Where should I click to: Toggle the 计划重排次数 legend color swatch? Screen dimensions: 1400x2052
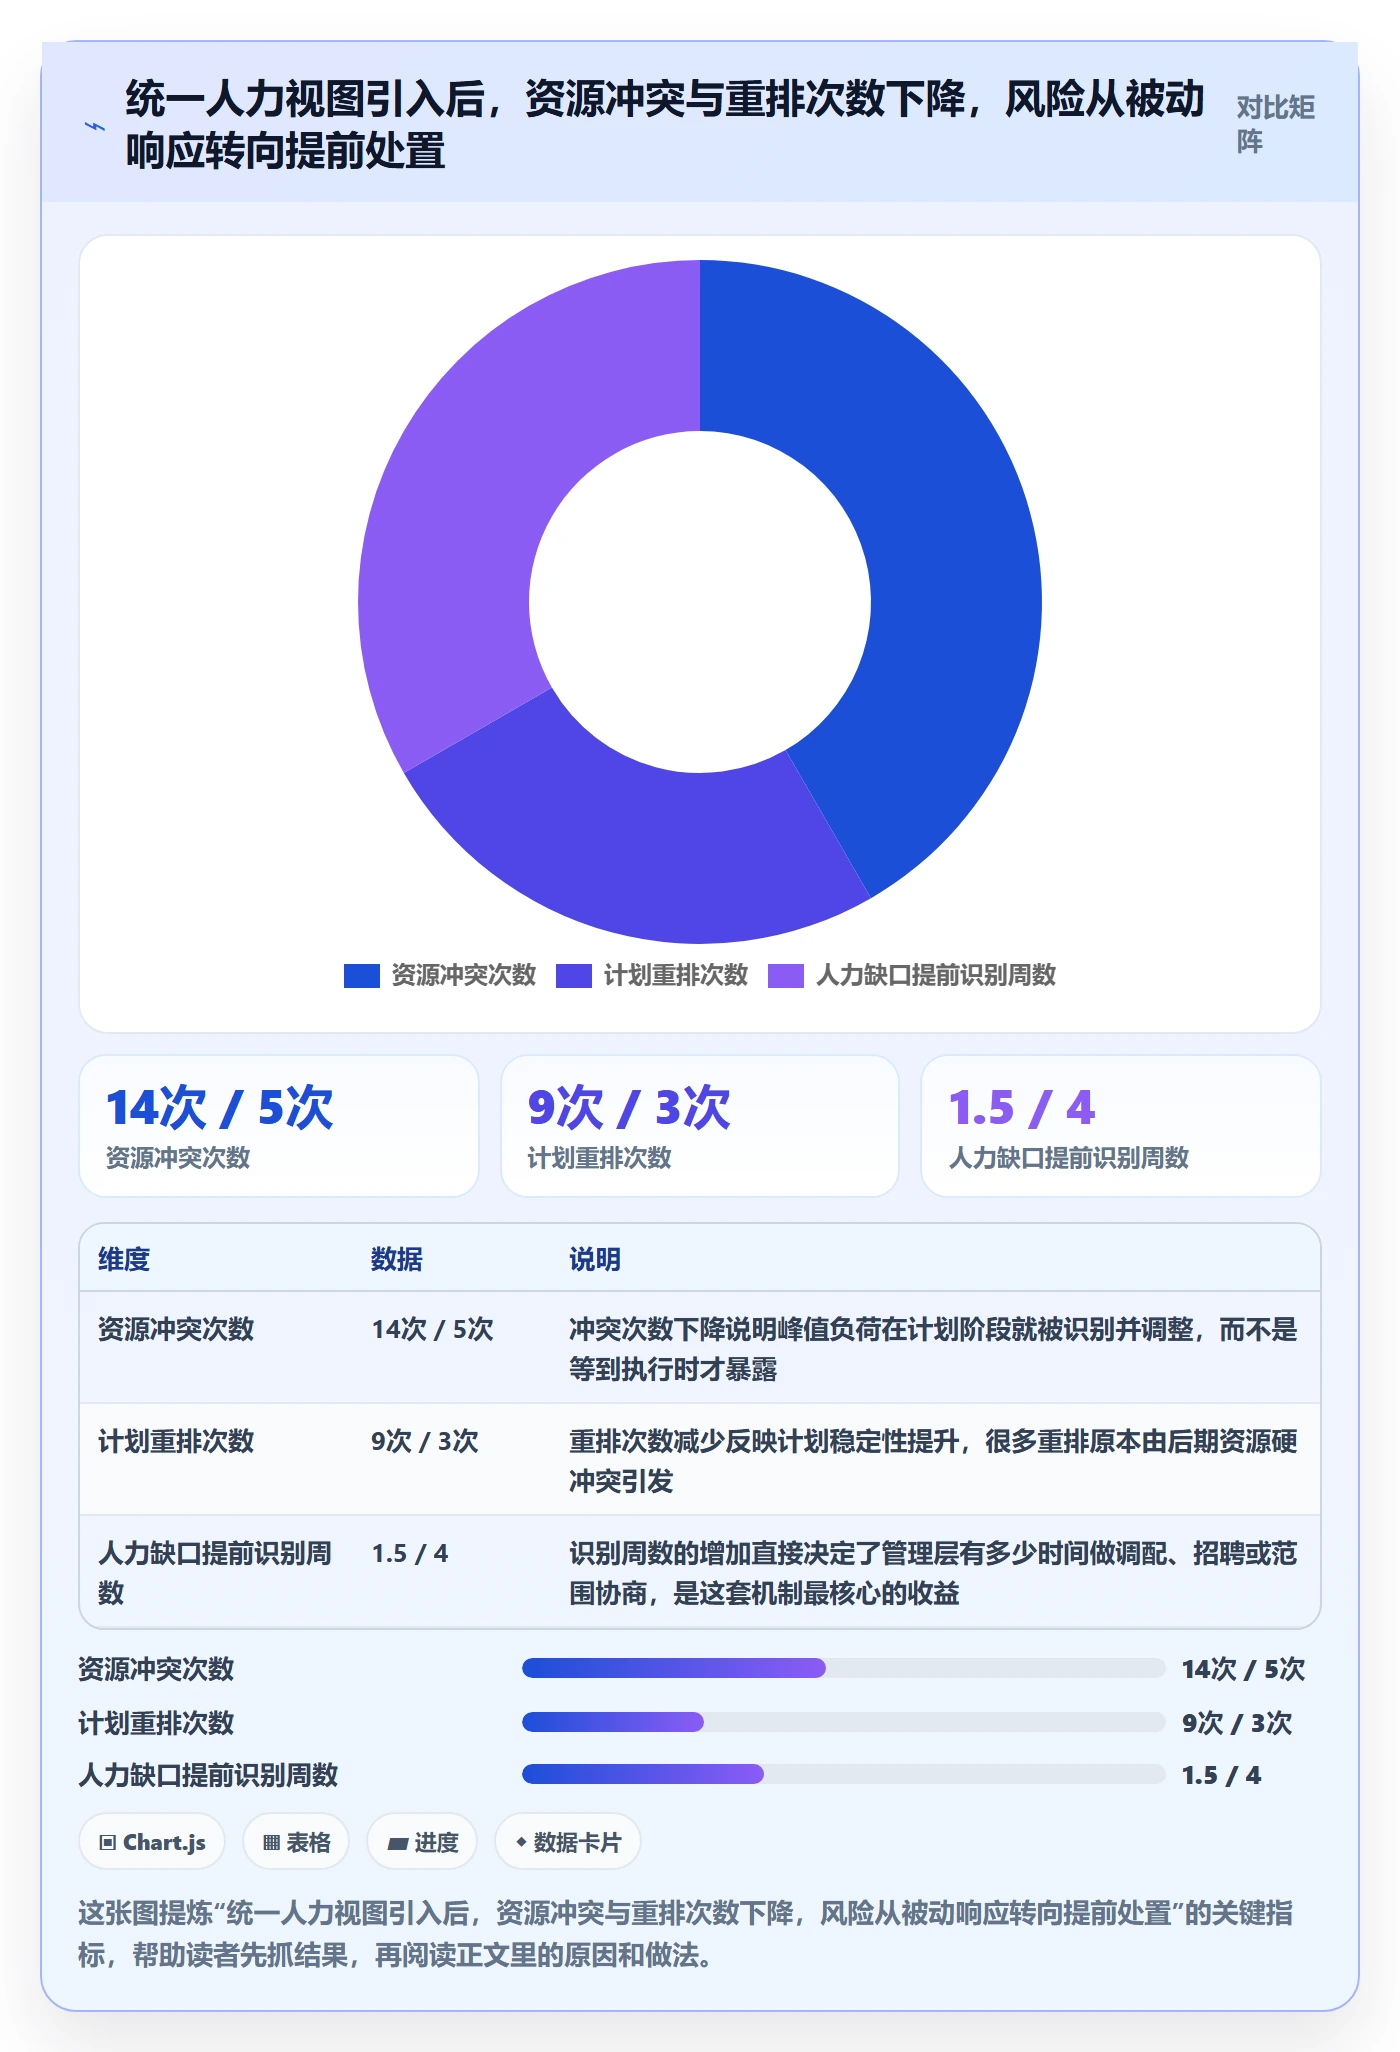pyautogui.click(x=574, y=976)
